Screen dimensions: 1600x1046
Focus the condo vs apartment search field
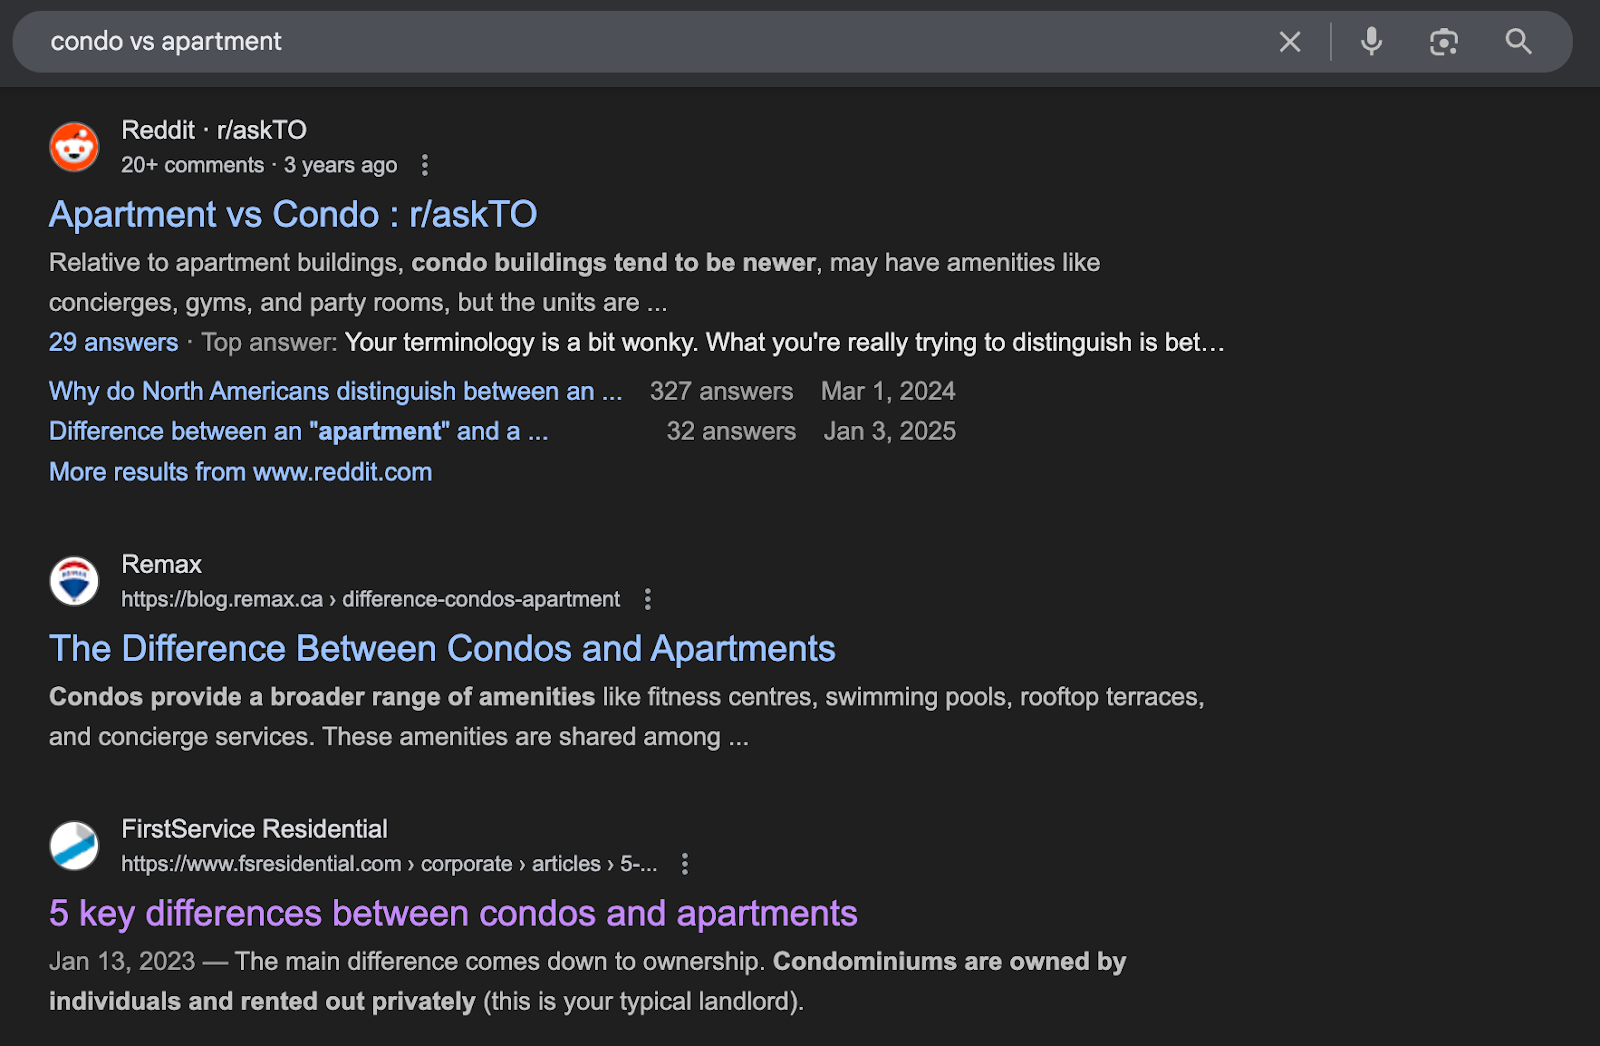click(640, 42)
